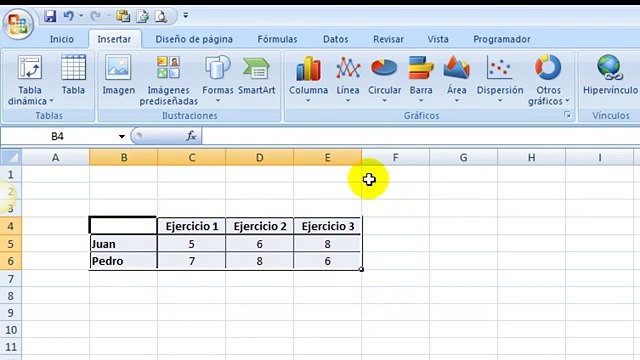Open the Fórmulas tab
The image size is (640, 360).
point(277,39)
